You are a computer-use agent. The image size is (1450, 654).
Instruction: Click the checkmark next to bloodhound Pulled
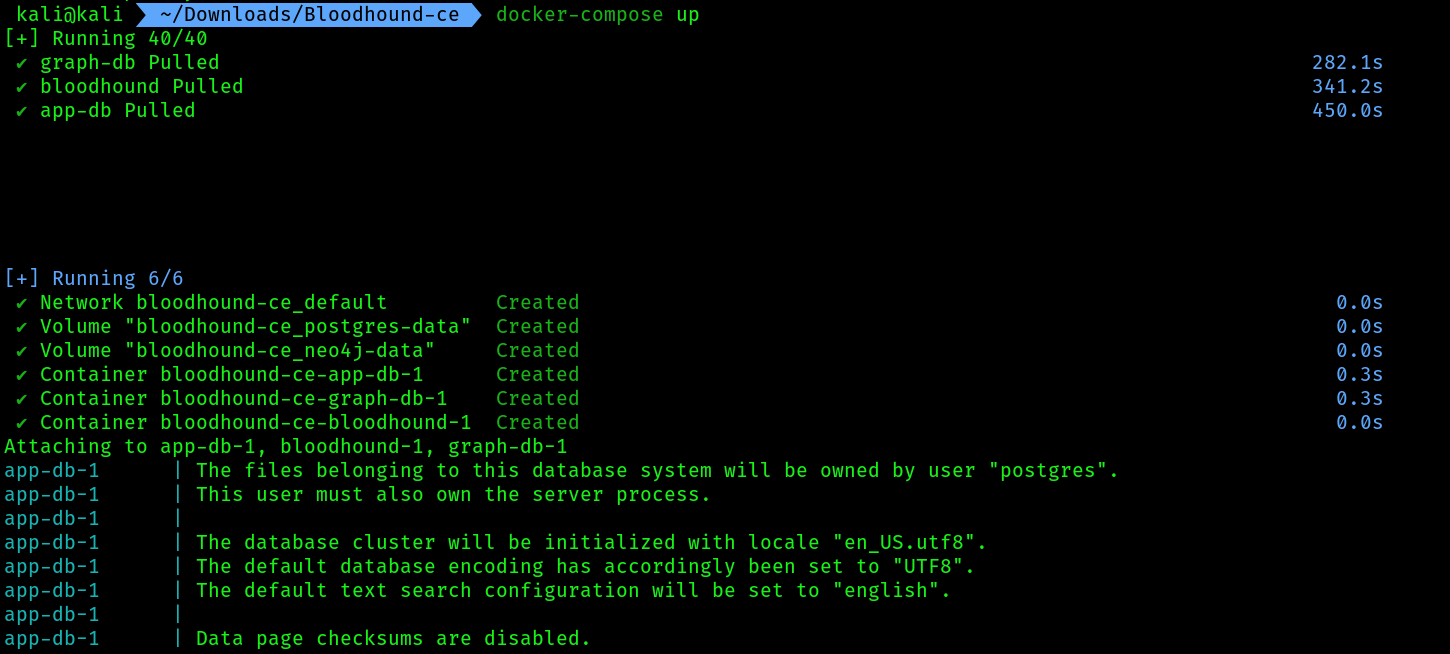click(22, 87)
